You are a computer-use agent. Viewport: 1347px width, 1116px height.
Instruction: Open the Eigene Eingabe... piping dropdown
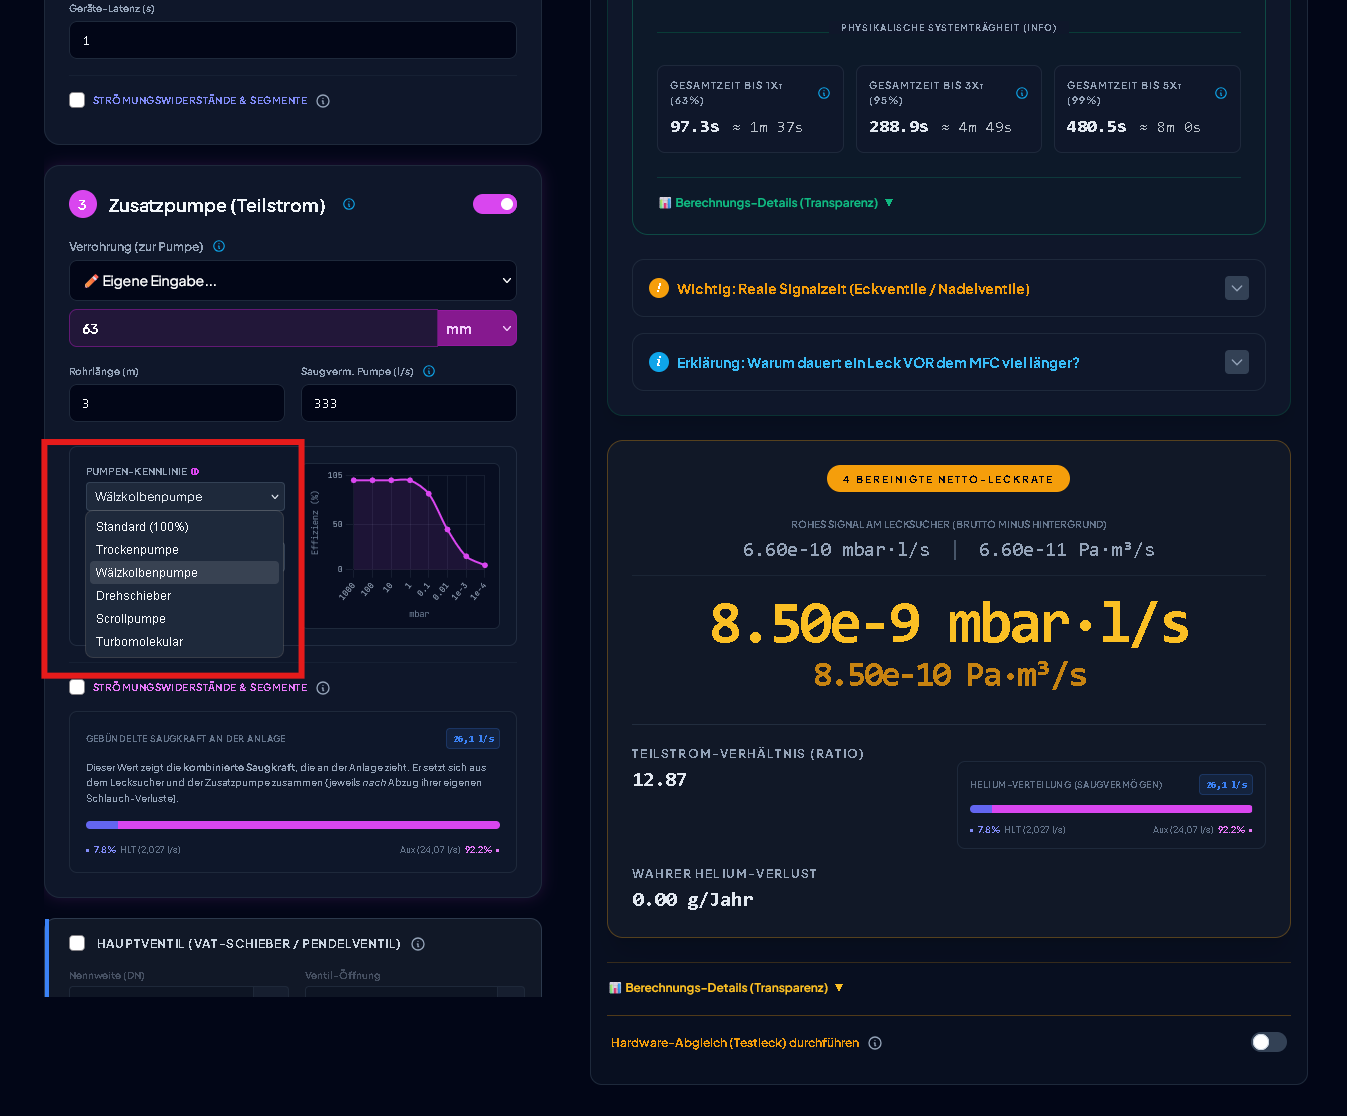pyautogui.click(x=293, y=281)
